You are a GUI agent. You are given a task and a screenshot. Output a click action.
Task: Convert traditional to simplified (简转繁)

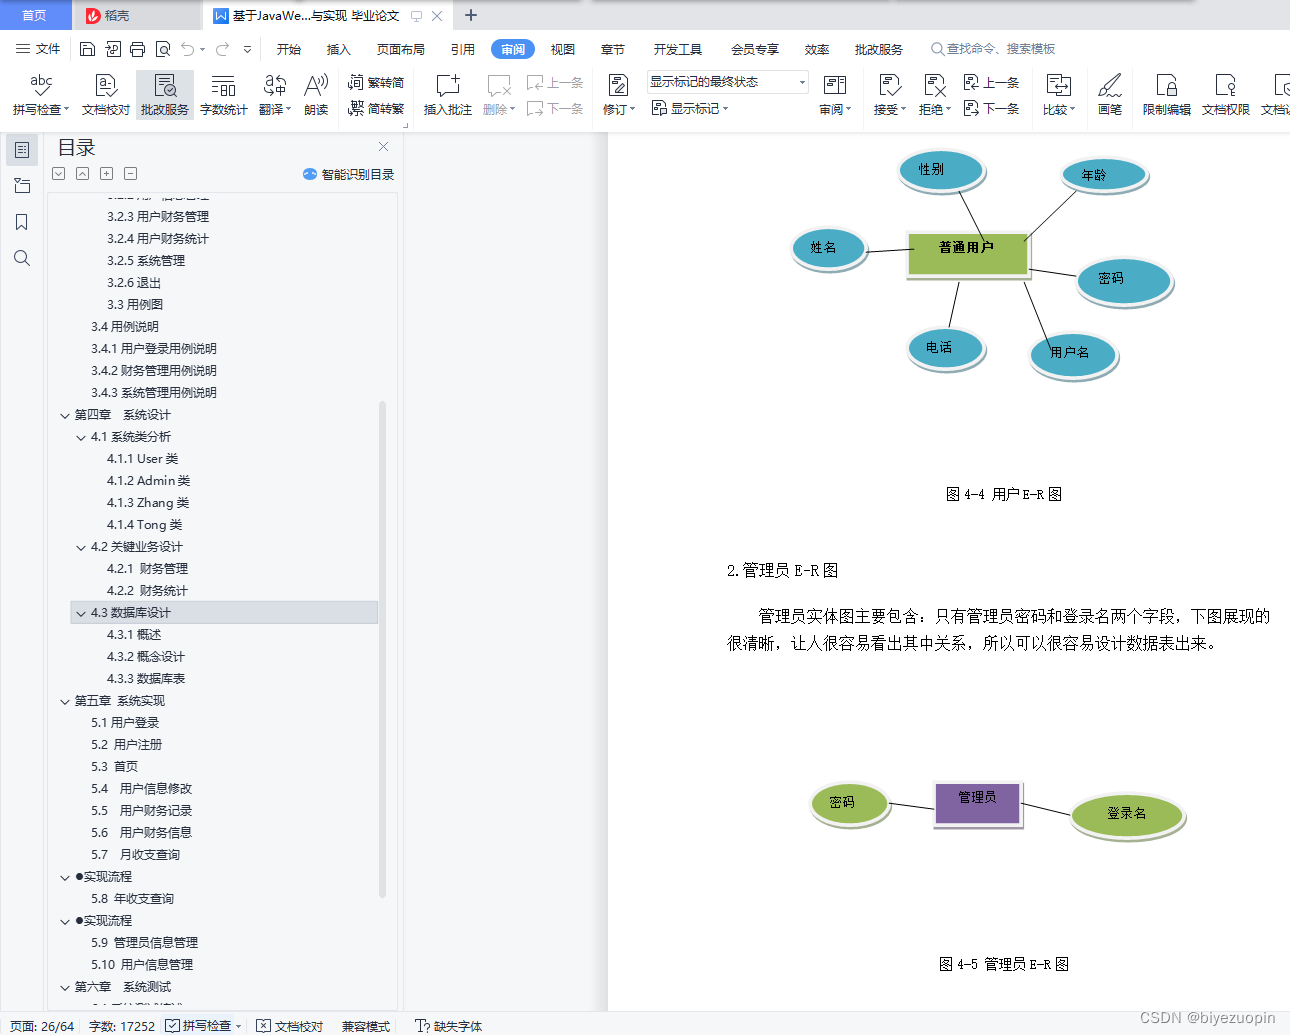[x=376, y=108]
